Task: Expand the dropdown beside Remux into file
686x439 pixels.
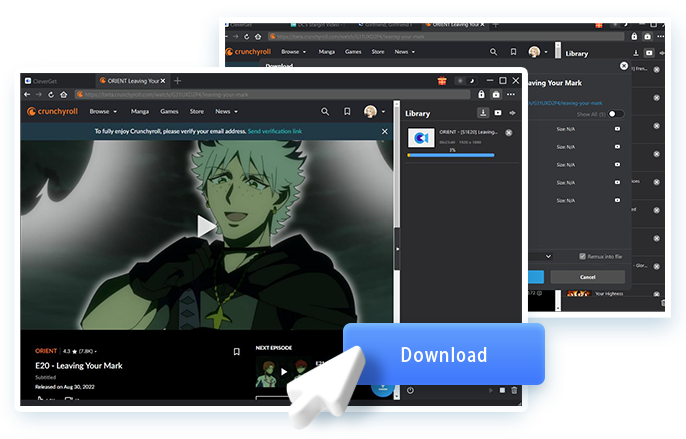Action: click(548, 256)
